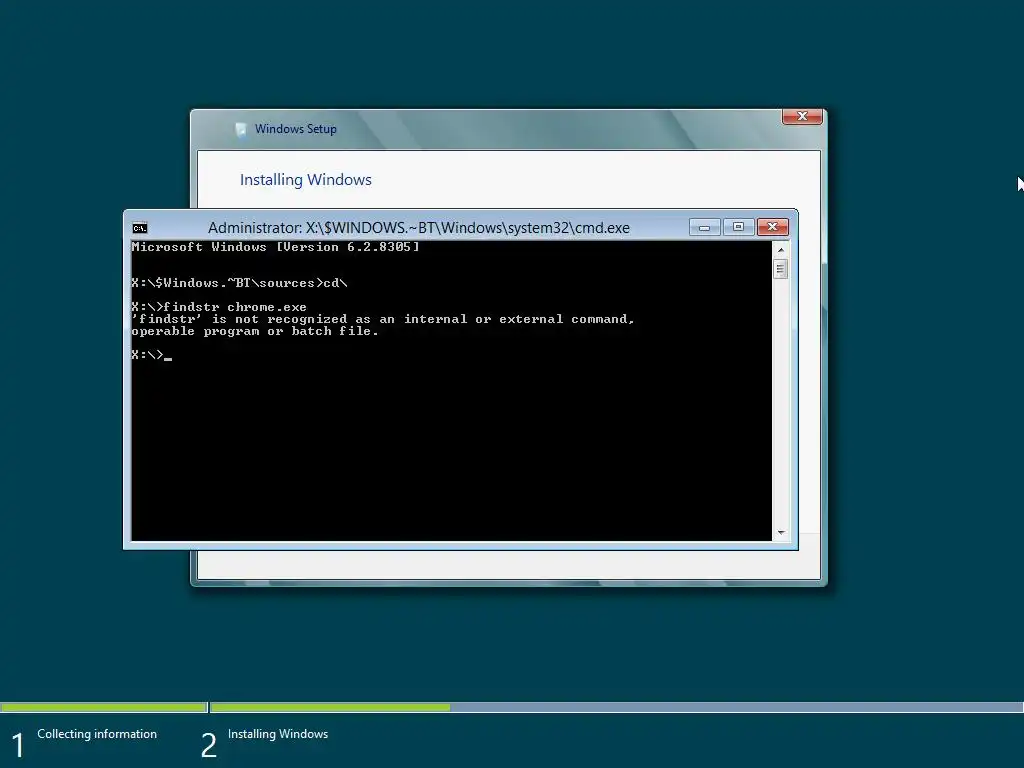
Task: Click 'operable program or batch file.' text
Action: coord(255,331)
